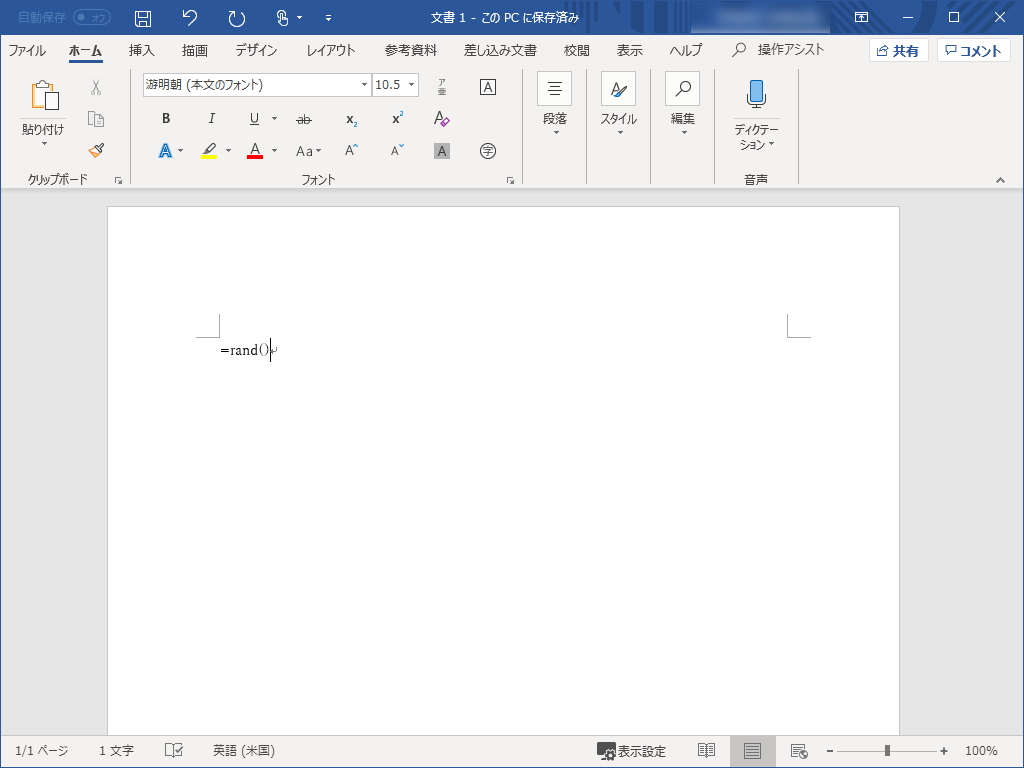Undo the last action
The image size is (1024, 768).
(x=189, y=18)
